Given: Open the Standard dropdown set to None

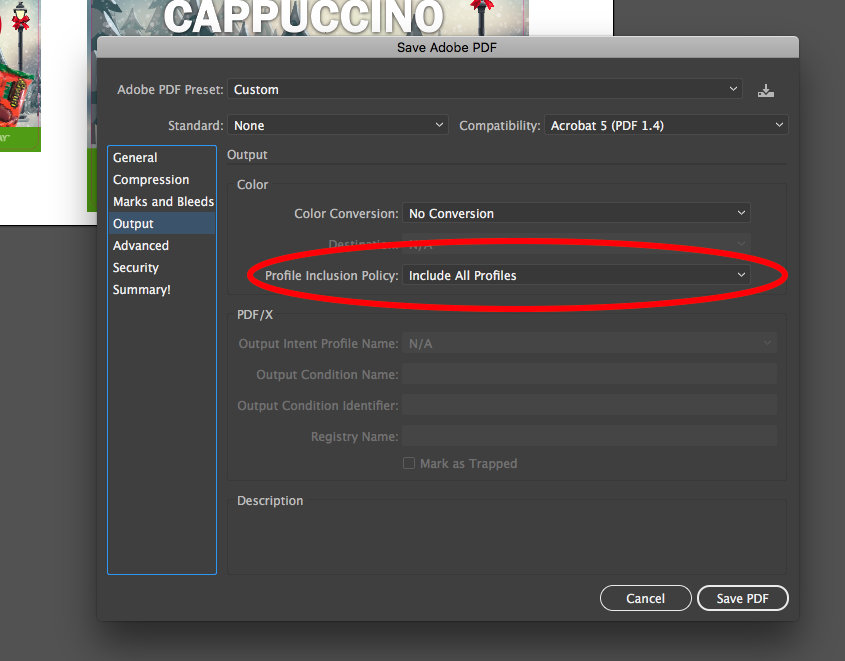Looking at the screenshot, I should pyautogui.click(x=337, y=125).
